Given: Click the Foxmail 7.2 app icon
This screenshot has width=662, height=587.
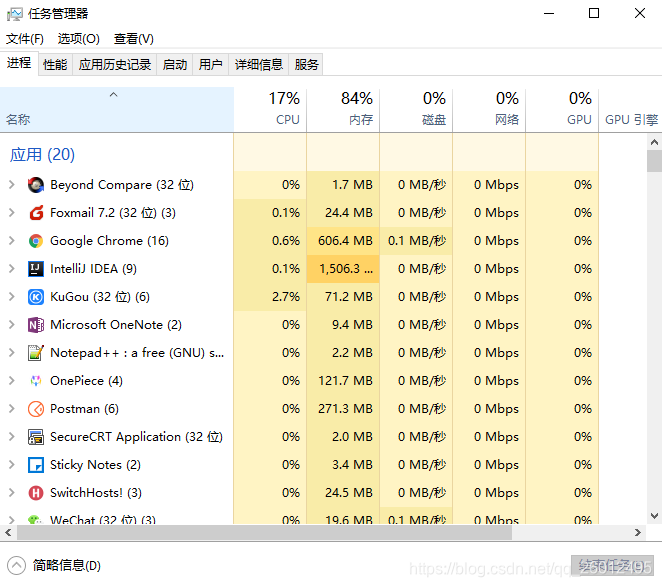Looking at the screenshot, I should pos(36,213).
